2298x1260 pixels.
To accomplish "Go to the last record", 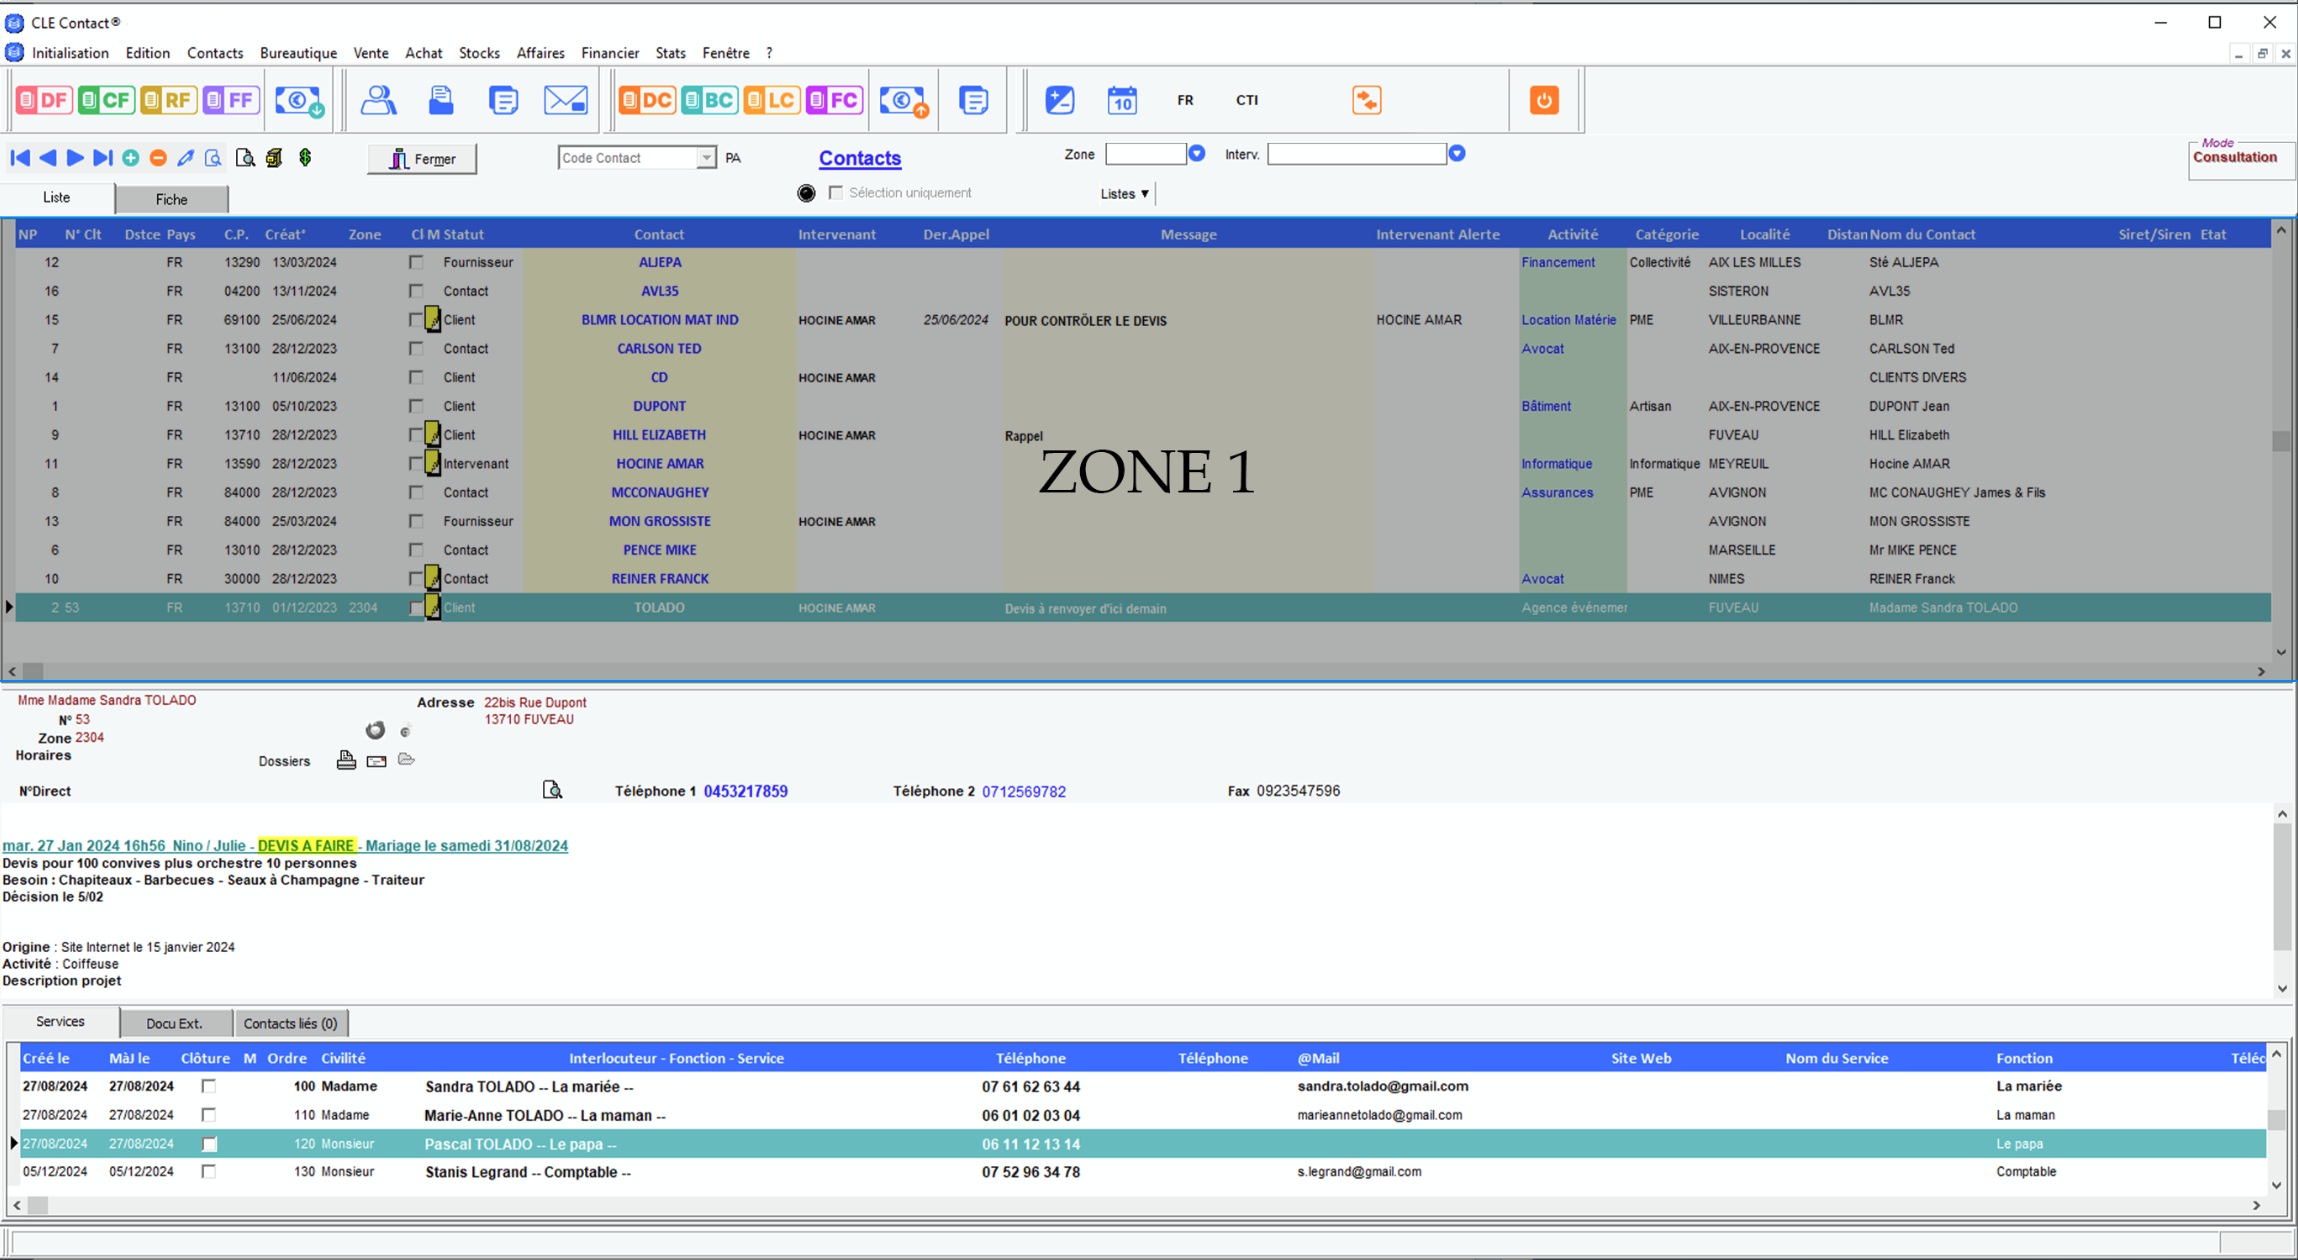I will click(x=102, y=158).
